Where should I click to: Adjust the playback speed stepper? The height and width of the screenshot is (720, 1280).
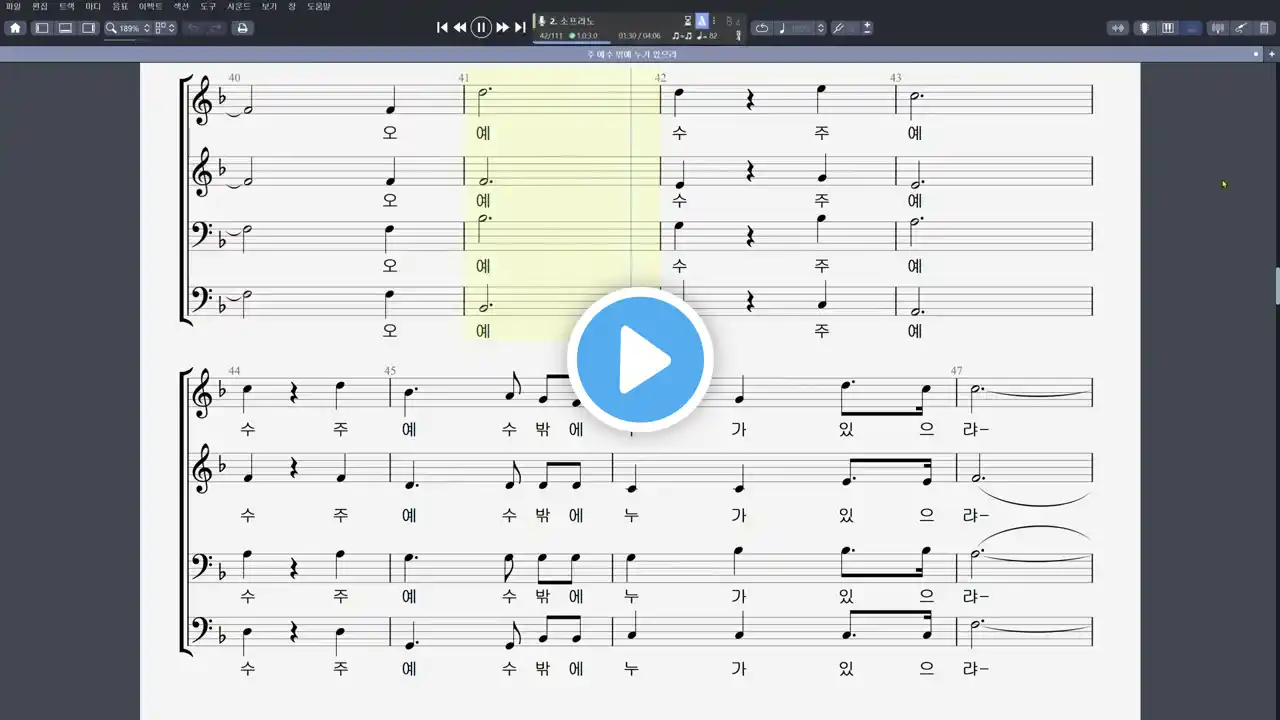pos(821,28)
